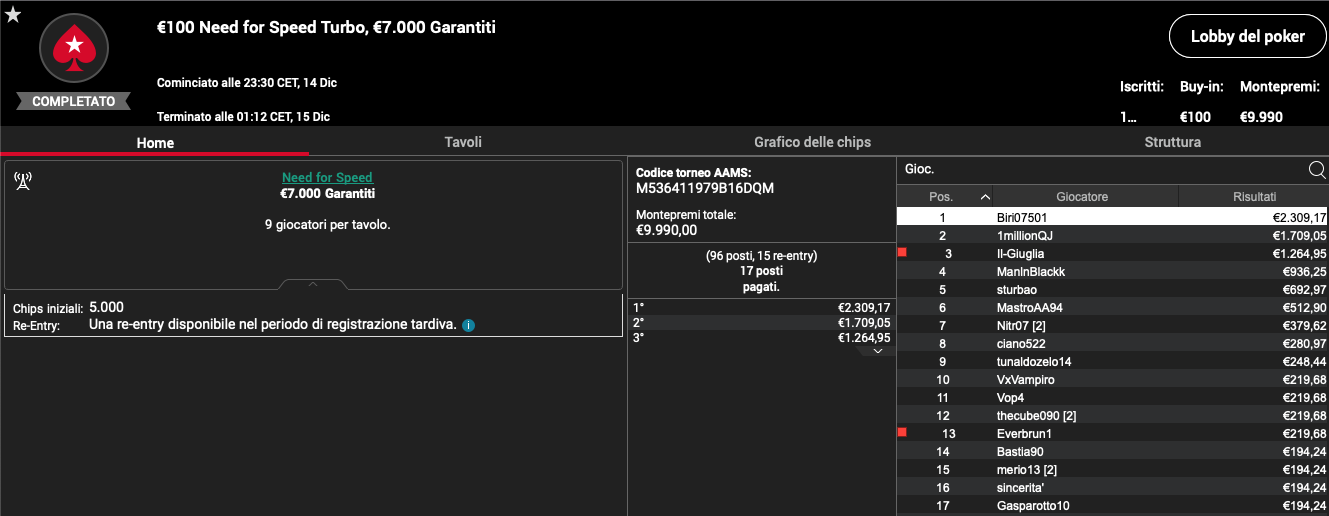Expand the payout list down arrow
This screenshot has width=1329, height=516.
click(x=877, y=351)
